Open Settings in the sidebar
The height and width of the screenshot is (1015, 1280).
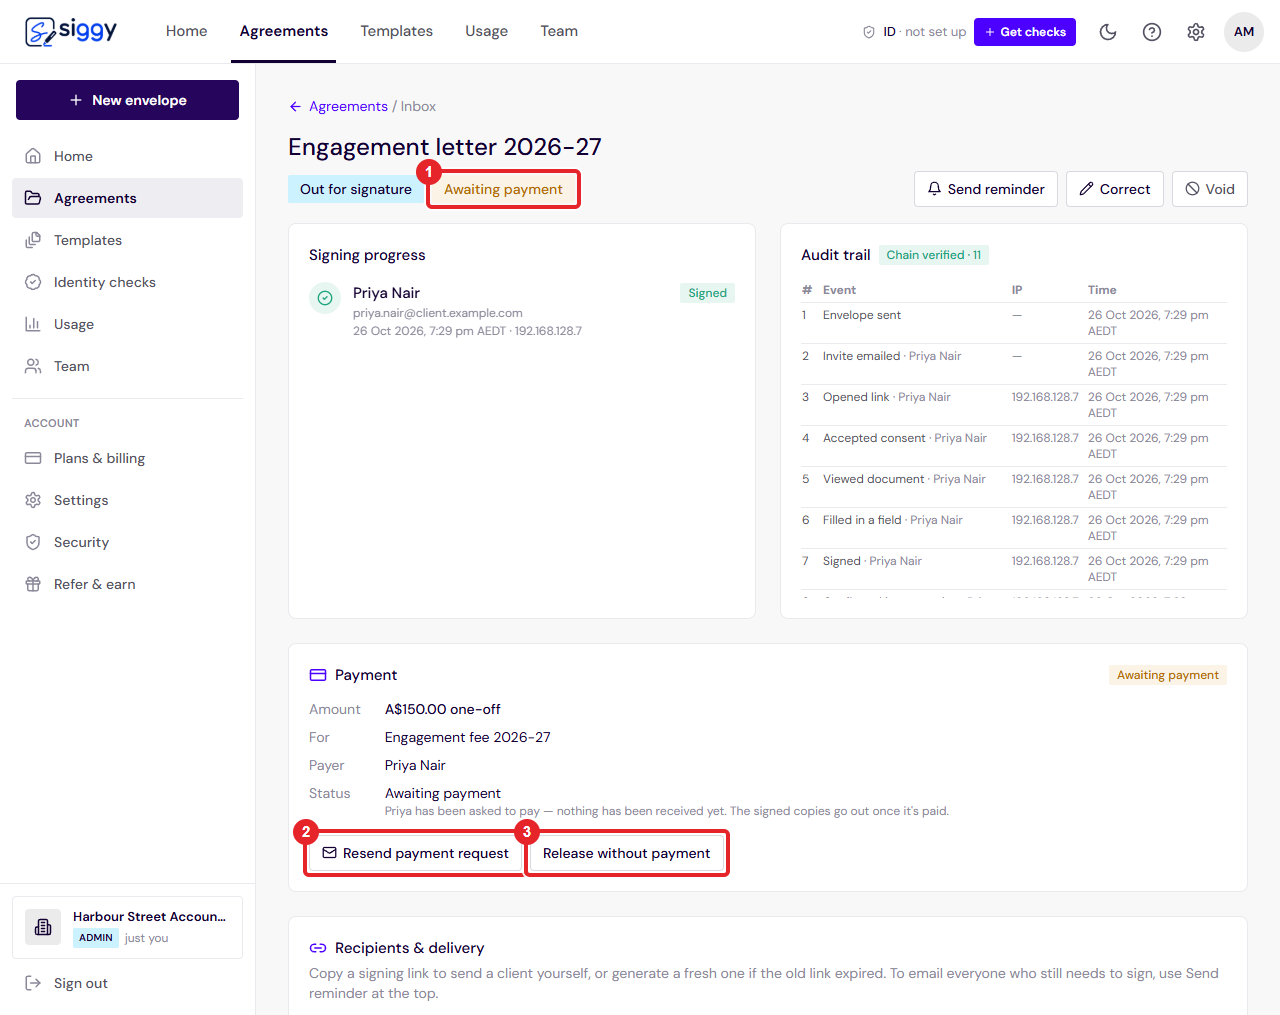128,500
